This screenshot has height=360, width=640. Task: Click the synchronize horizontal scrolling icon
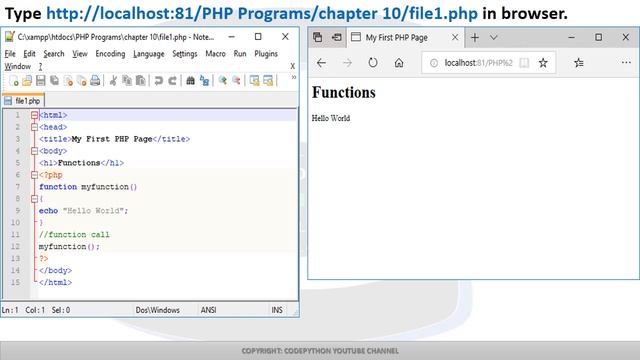click(x=268, y=81)
